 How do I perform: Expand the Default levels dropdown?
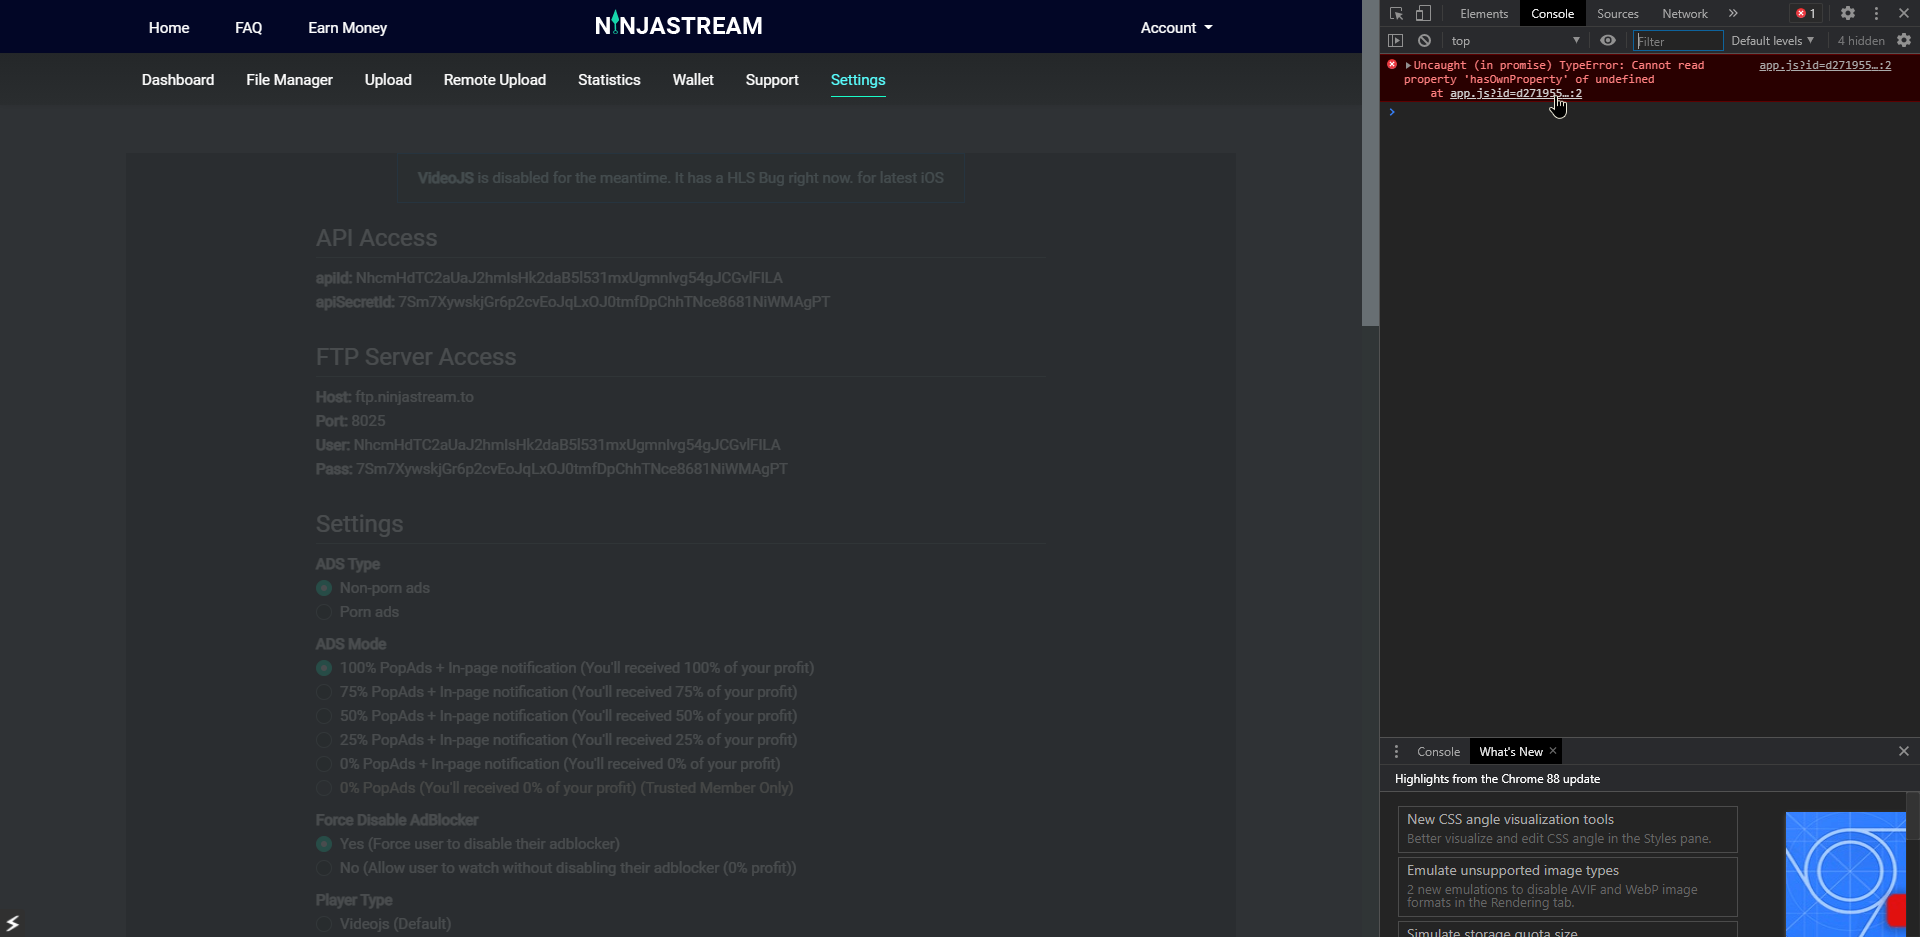tap(1772, 41)
